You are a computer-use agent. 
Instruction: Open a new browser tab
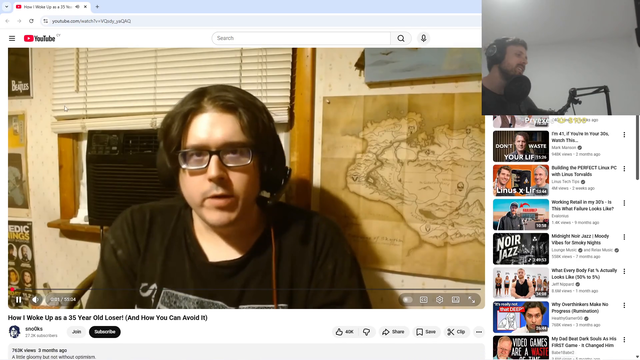click(97, 7)
